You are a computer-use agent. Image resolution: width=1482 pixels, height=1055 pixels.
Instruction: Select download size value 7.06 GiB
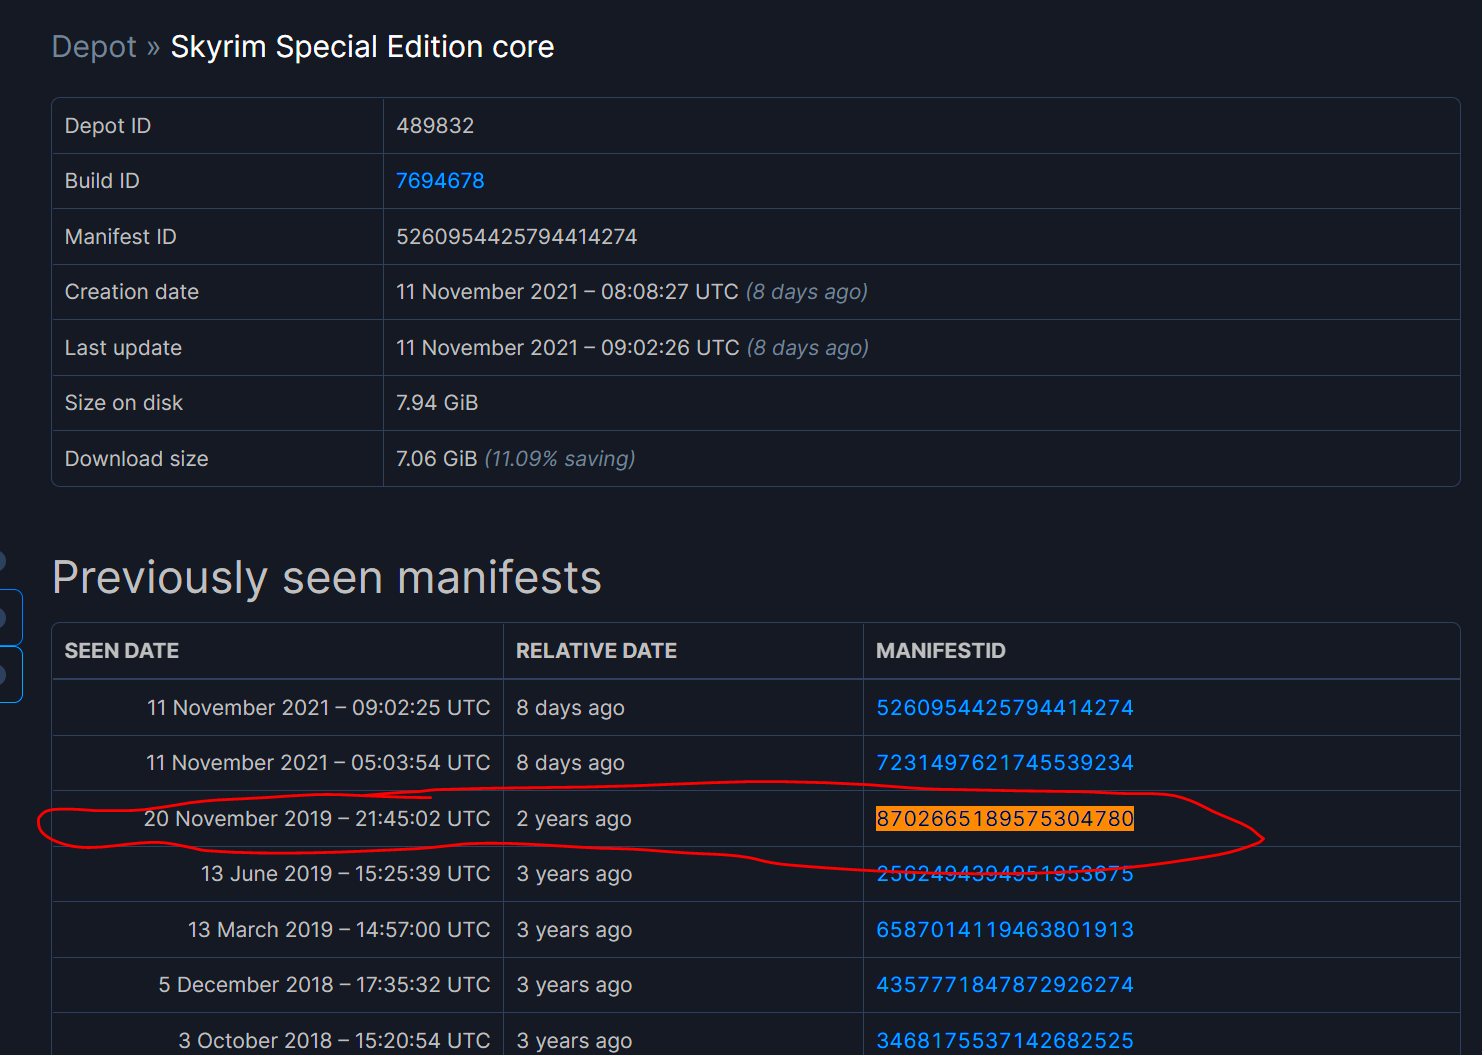point(437,459)
